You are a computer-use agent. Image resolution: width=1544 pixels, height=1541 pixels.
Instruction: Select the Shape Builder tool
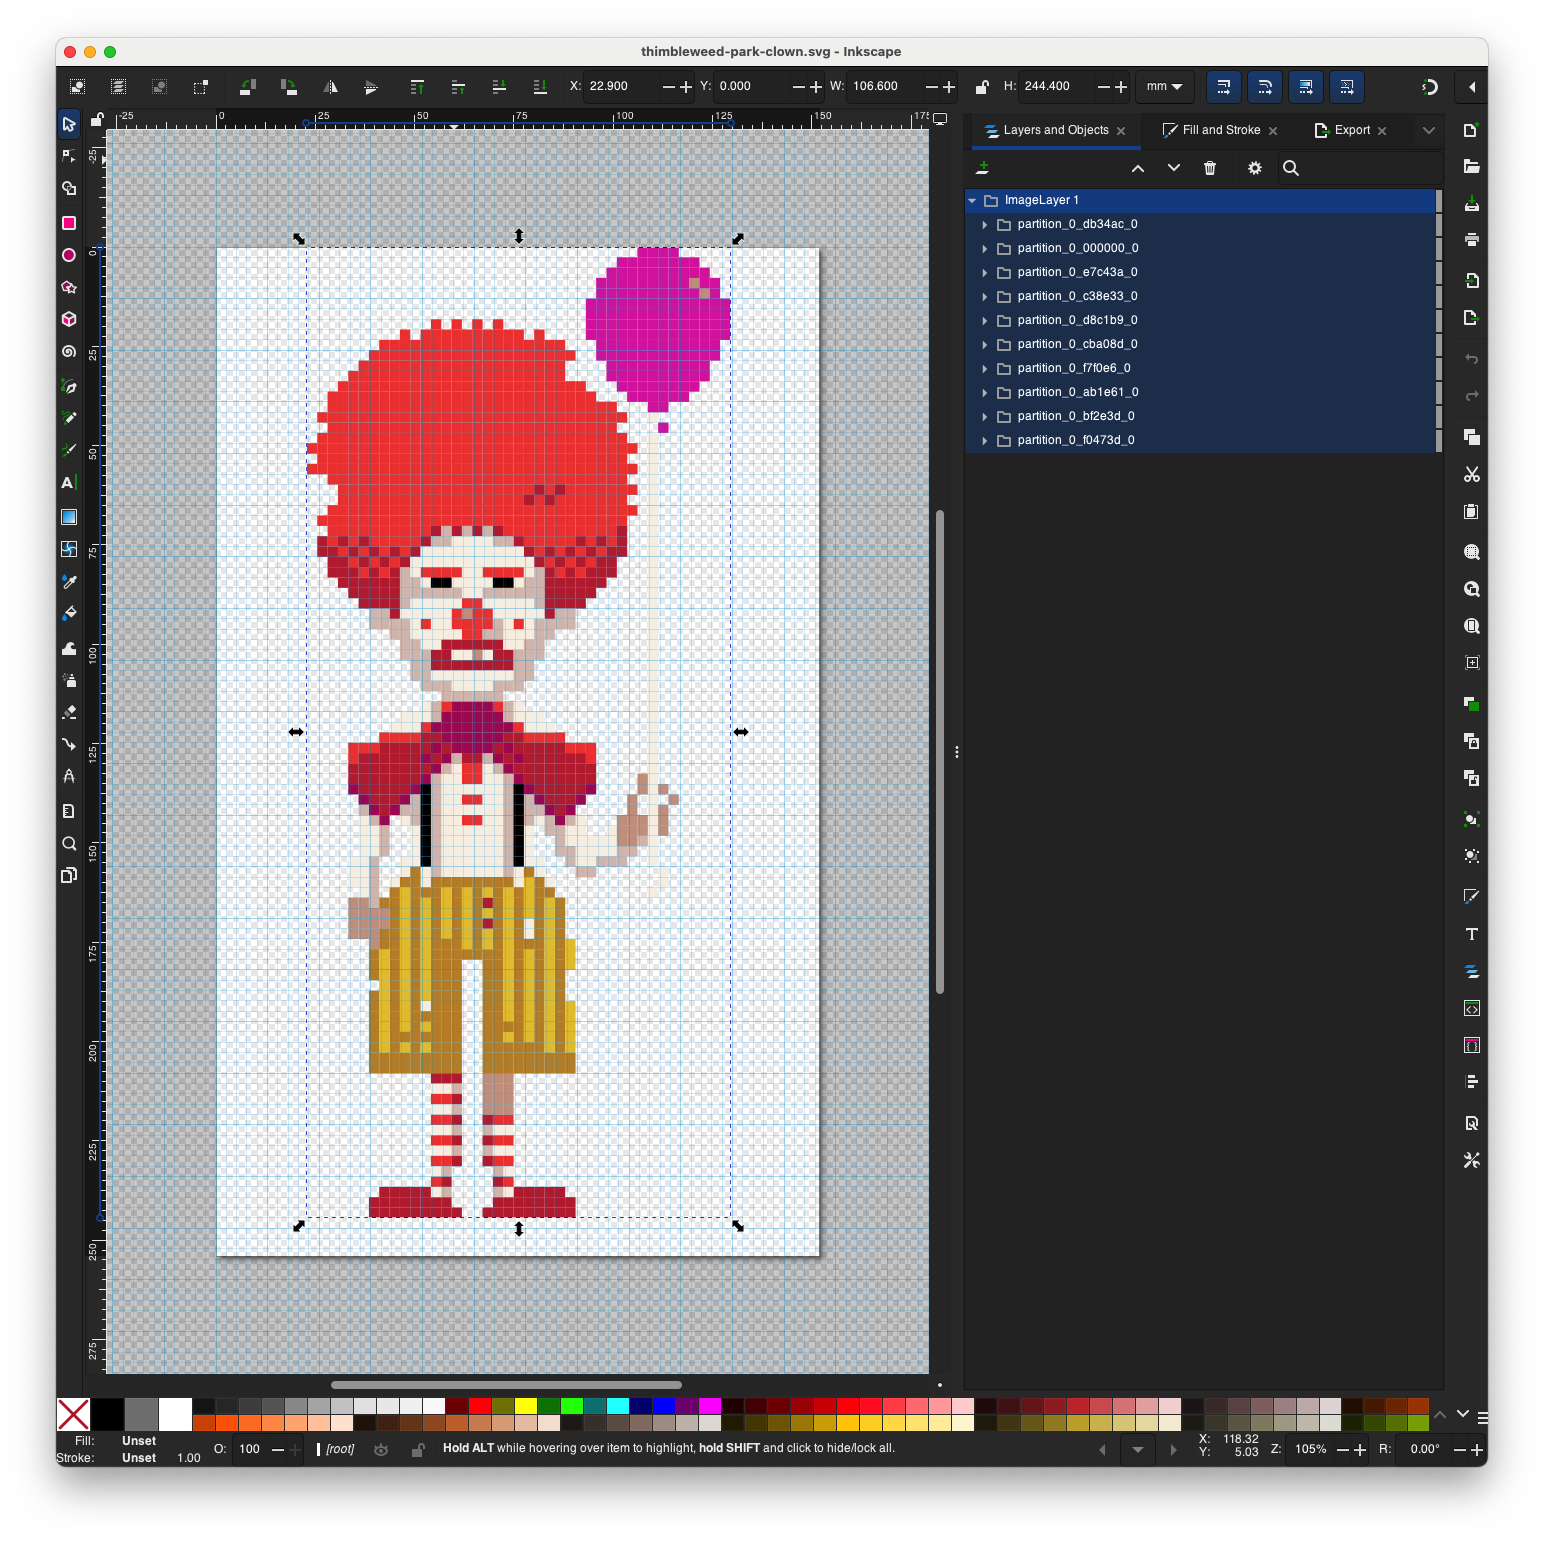pyautogui.click(x=69, y=188)
